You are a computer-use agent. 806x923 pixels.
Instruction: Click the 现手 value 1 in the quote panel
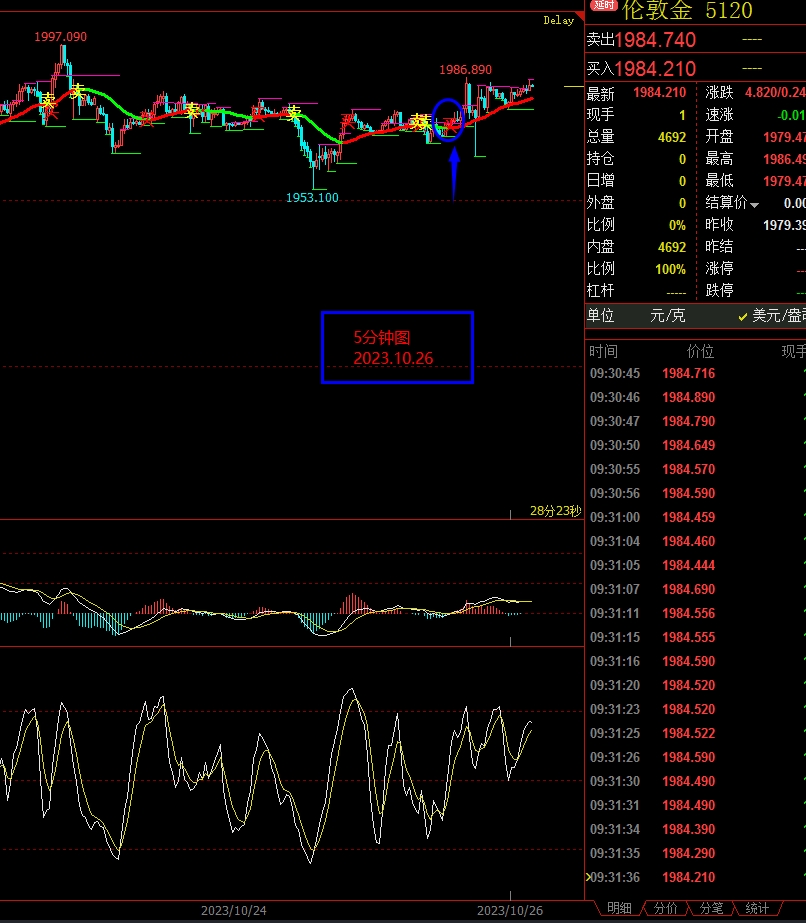(x=682, y=115)
